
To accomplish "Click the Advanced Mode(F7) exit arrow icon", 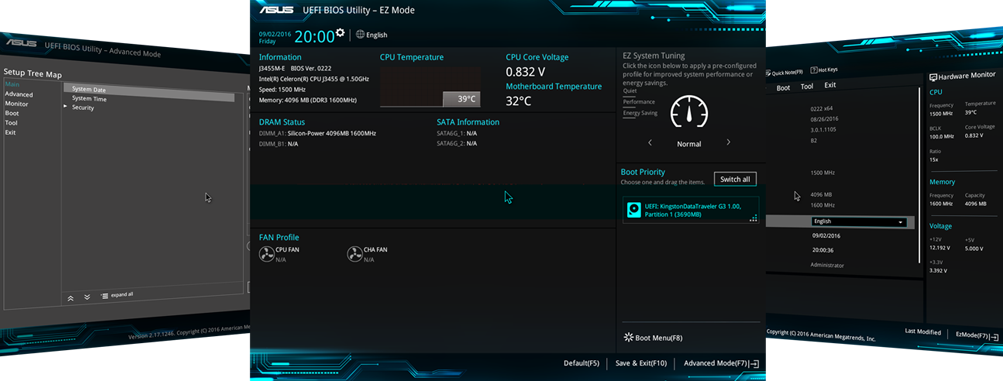I will (755, 364).
